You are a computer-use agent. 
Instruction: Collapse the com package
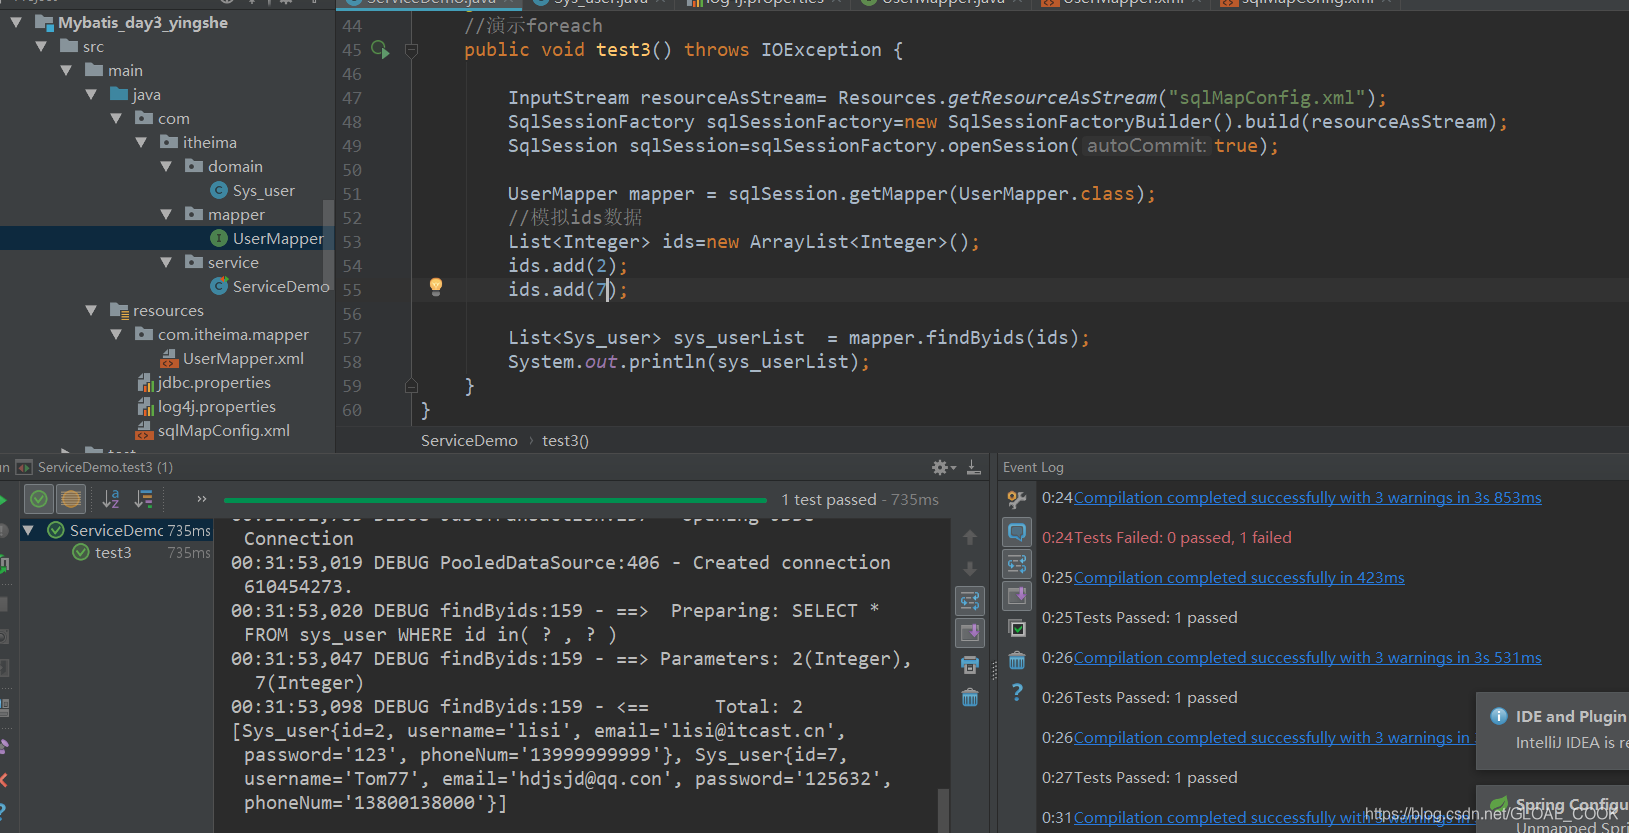pos(116,118)
